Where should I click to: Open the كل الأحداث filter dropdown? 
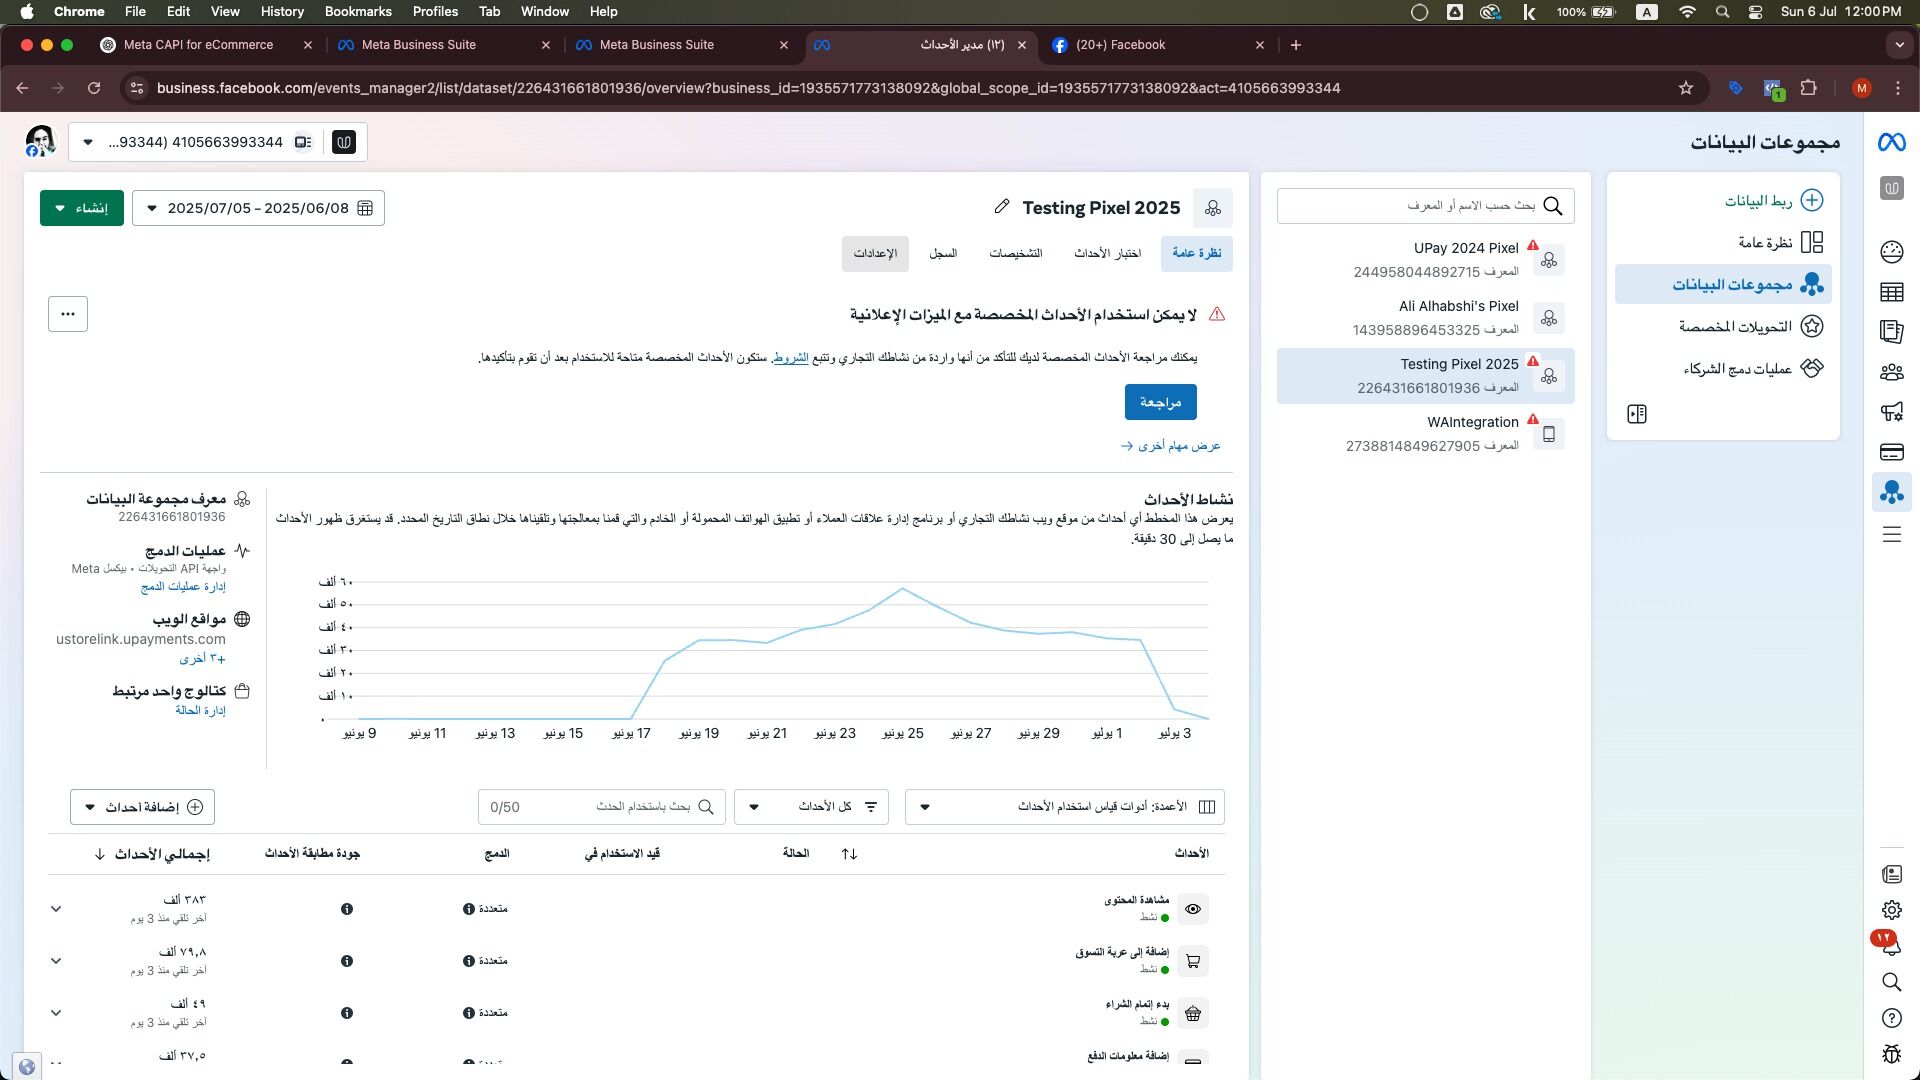click(811, 807)
